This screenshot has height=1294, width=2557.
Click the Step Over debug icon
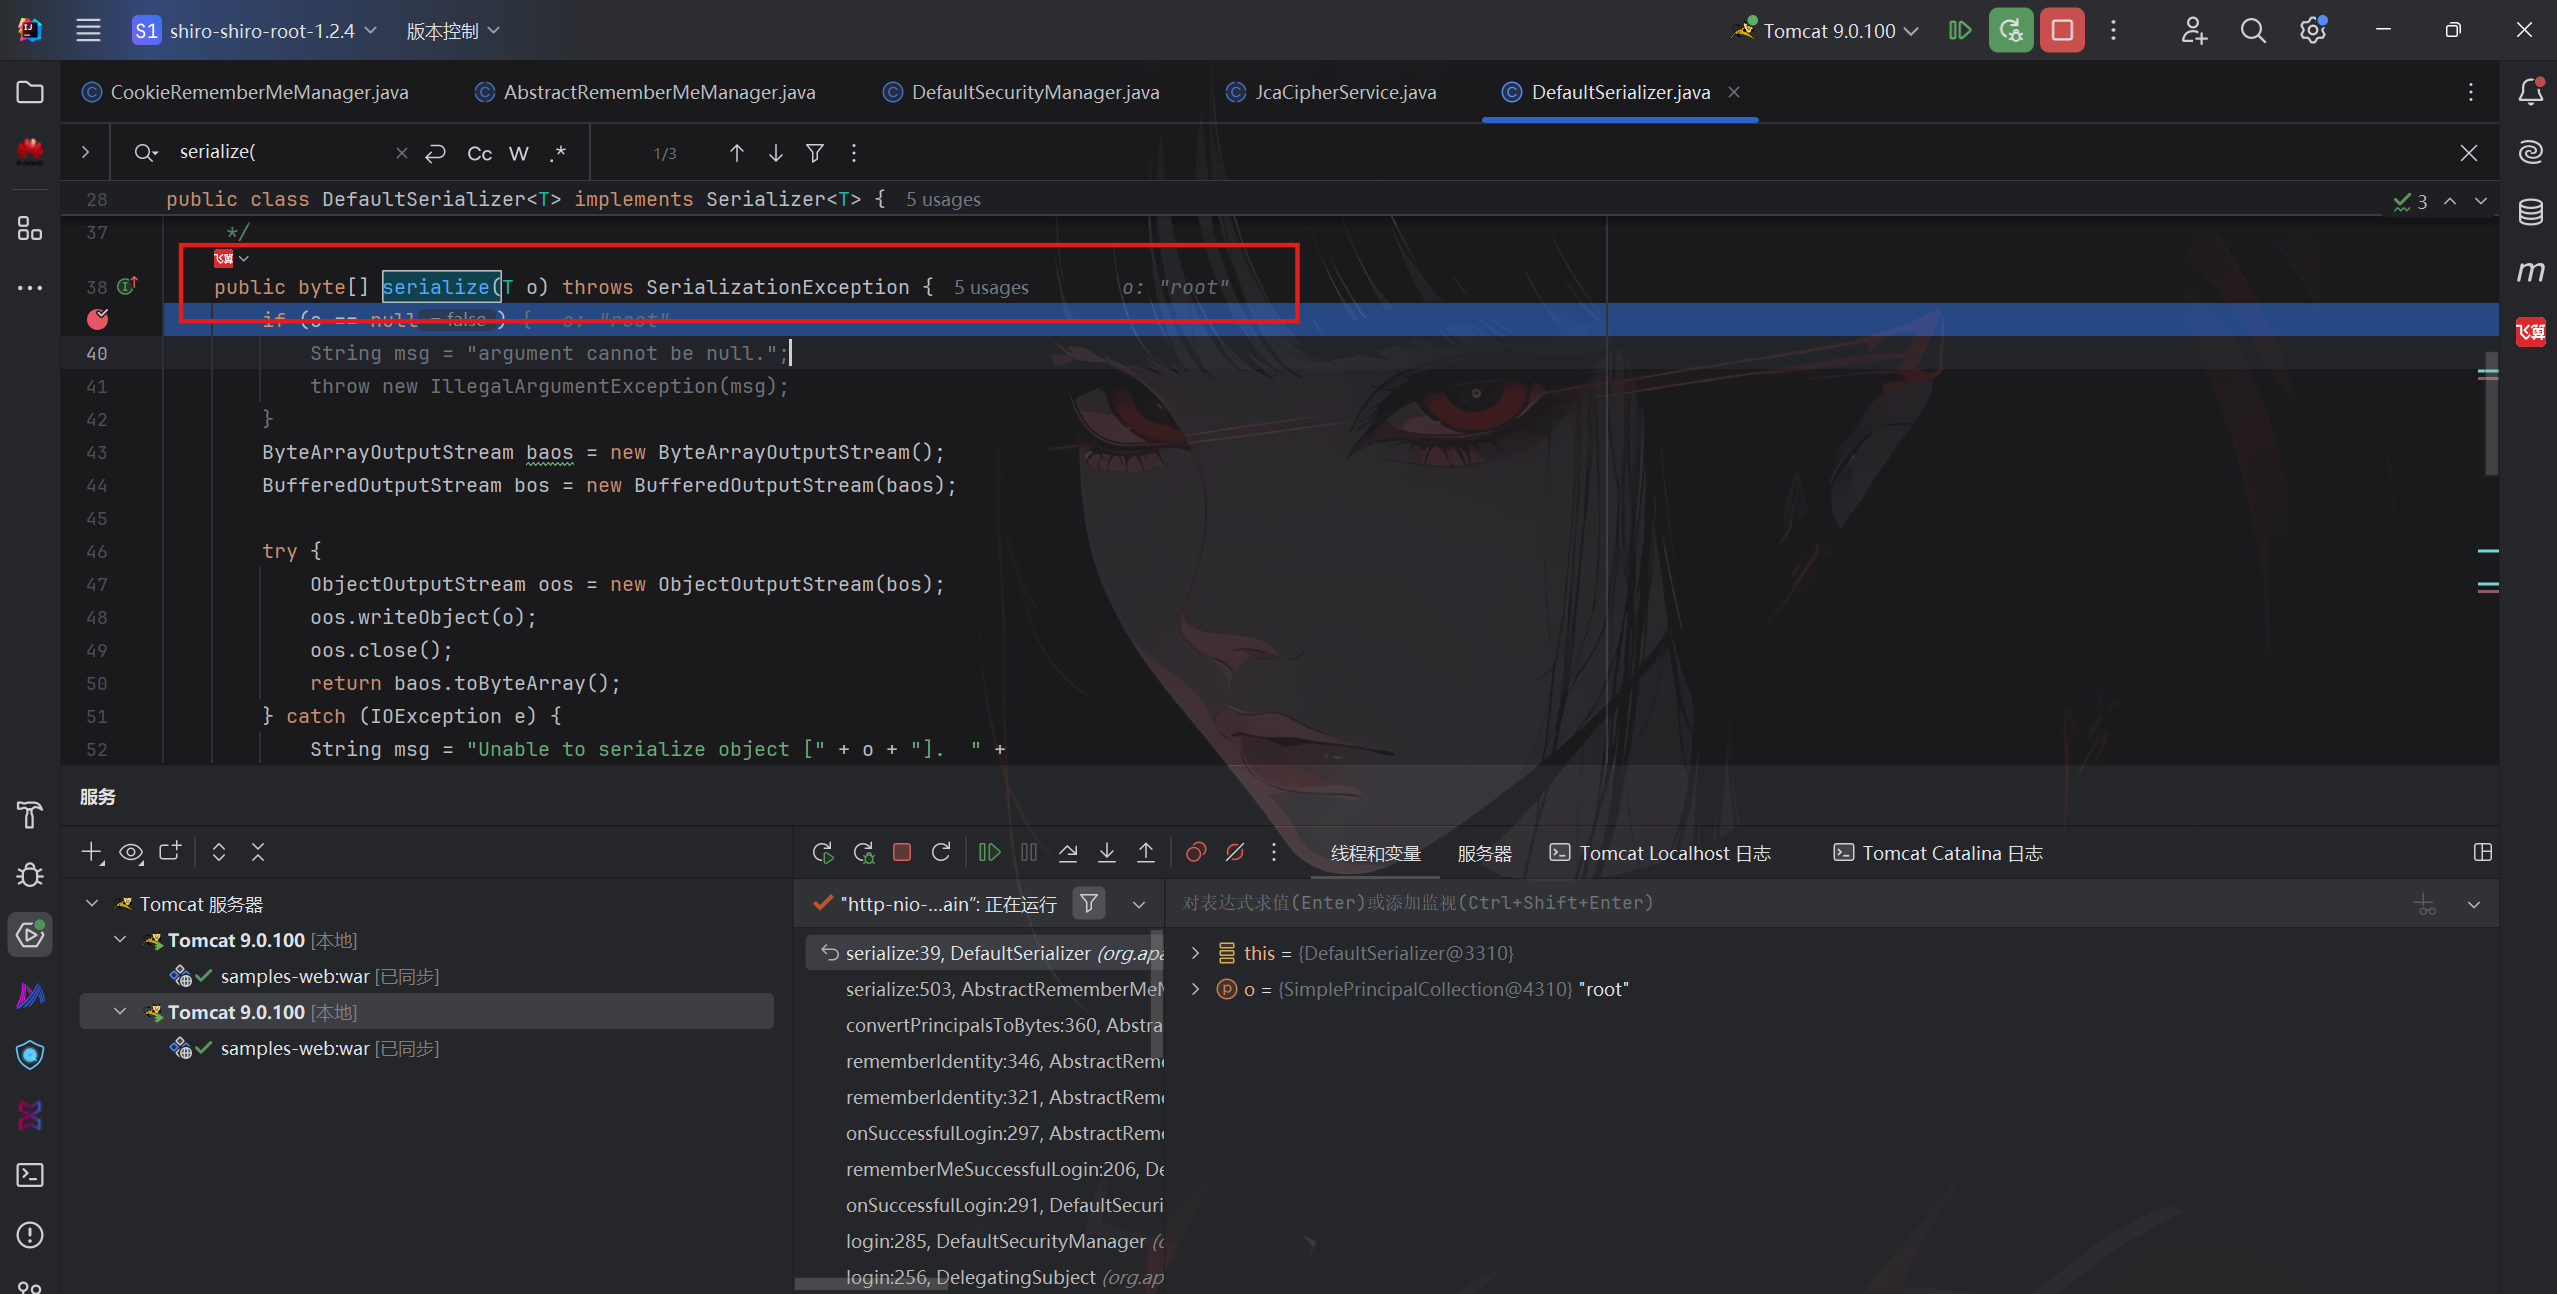(x=1068, y=853)
